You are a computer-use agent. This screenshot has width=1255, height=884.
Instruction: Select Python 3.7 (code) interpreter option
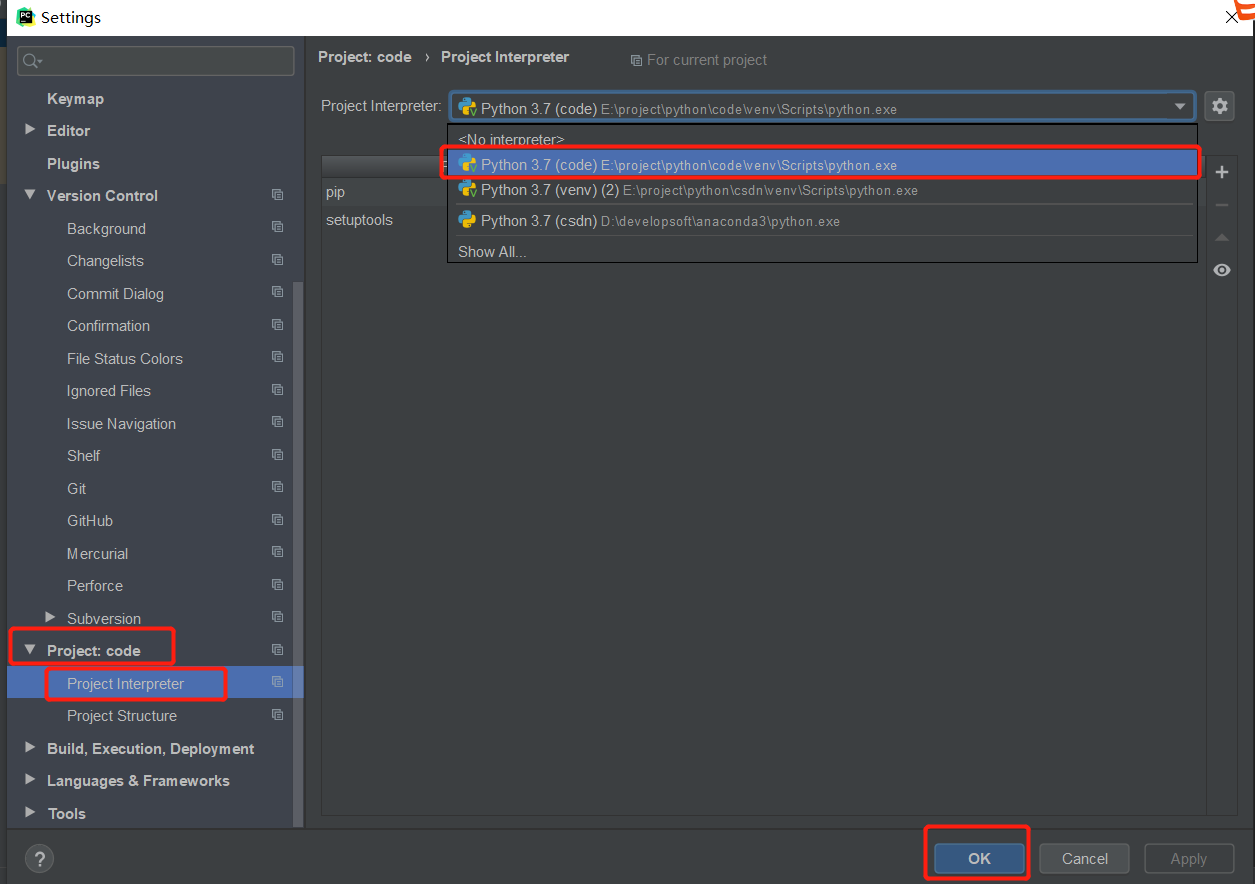tap(822, 165)
